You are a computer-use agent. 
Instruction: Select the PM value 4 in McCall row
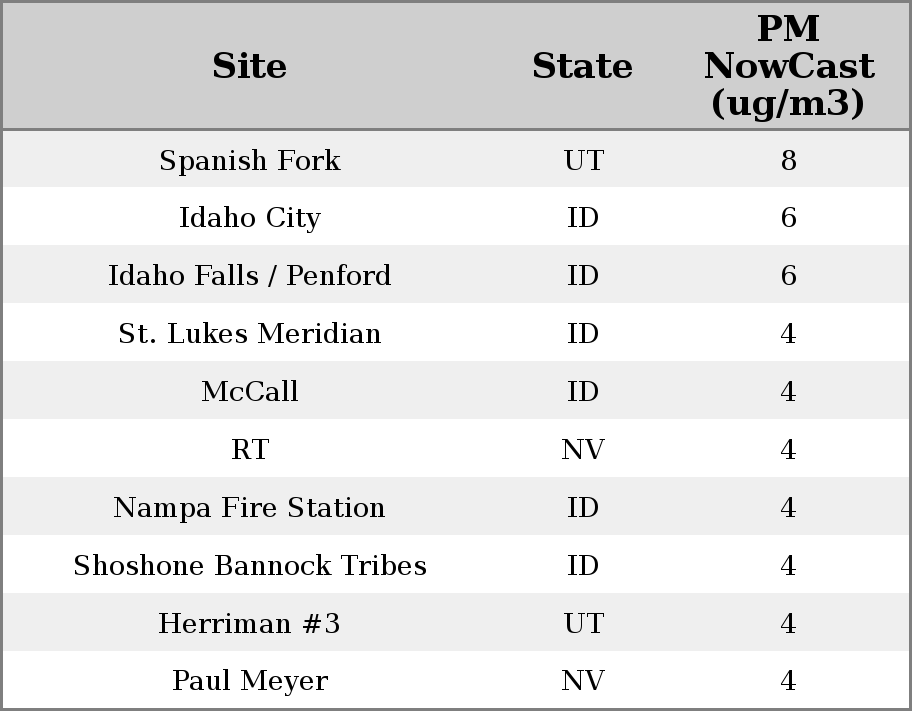coord(788,392)
